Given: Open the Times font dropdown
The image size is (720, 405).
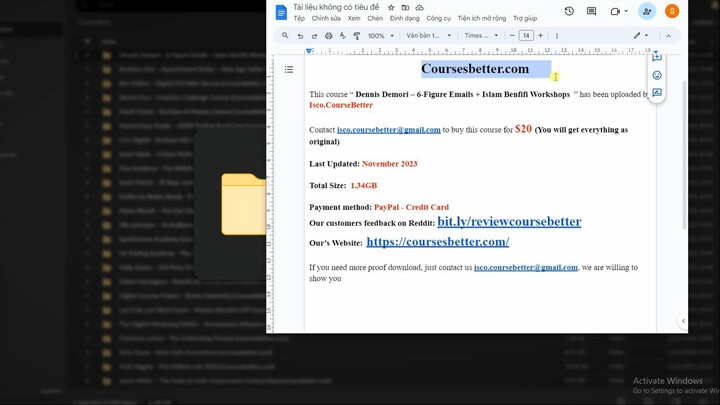Looking at the screenshot, I should (x=481, y=35).
